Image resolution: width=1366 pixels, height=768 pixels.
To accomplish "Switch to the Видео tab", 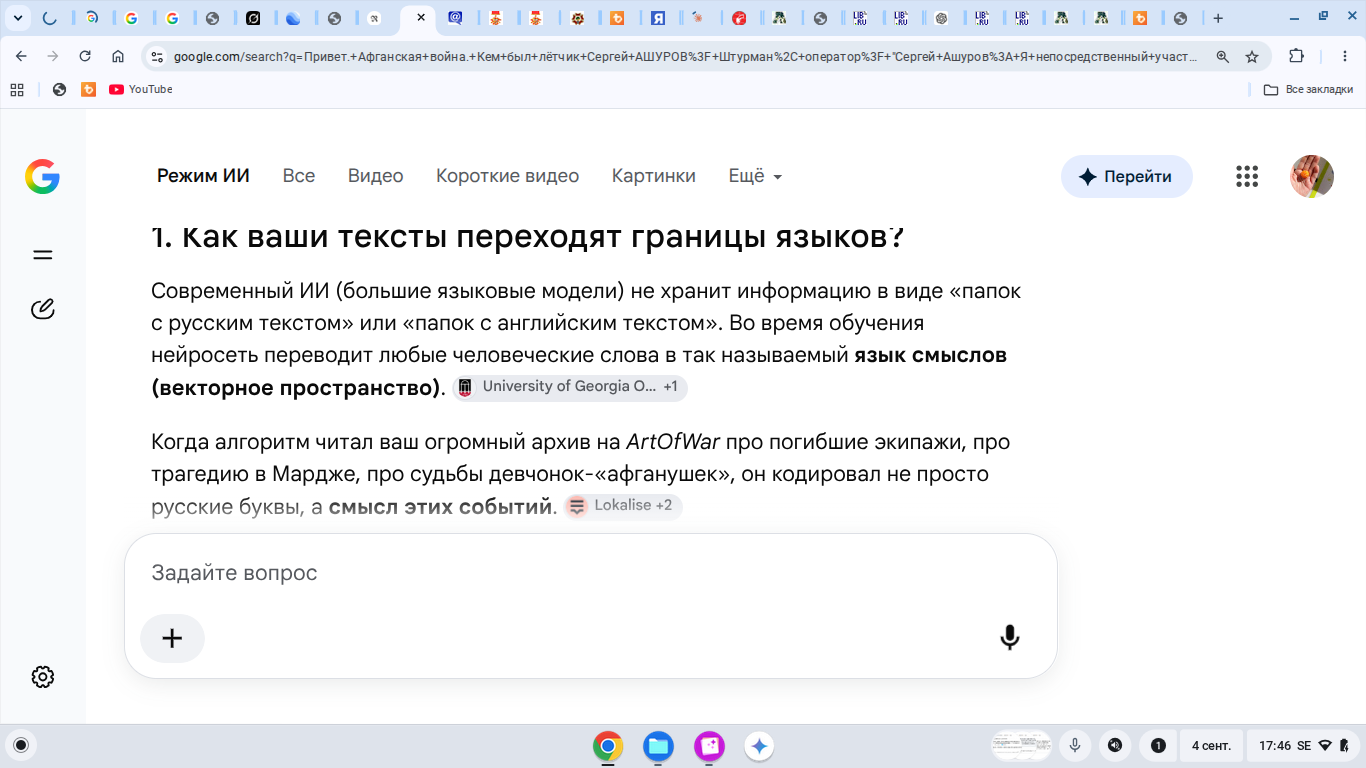I will tap(375, 176).
